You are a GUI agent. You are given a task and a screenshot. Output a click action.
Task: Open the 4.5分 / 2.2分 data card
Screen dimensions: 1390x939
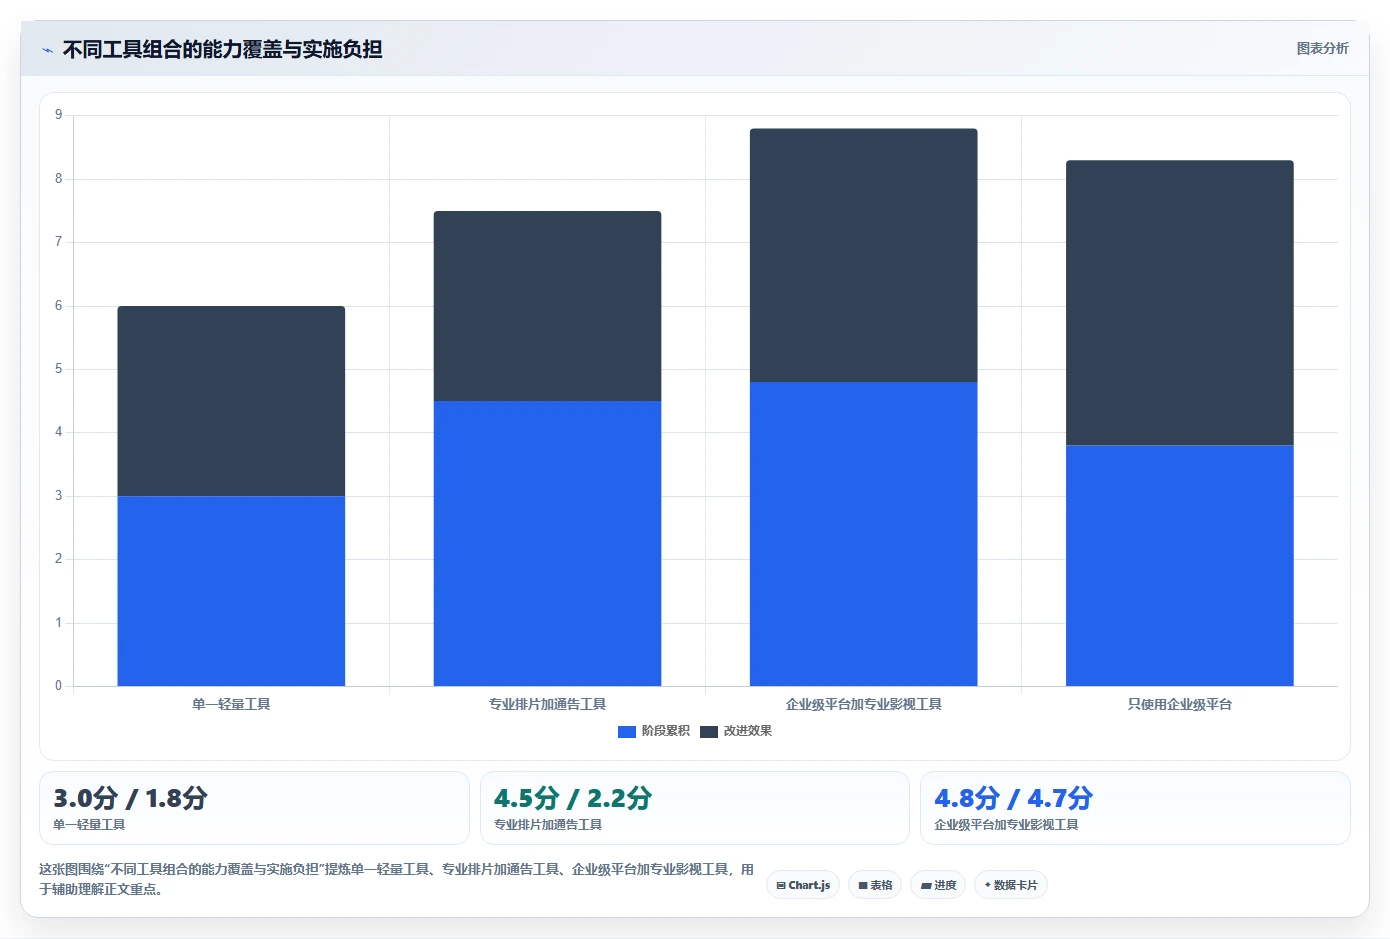coord(695,808)
